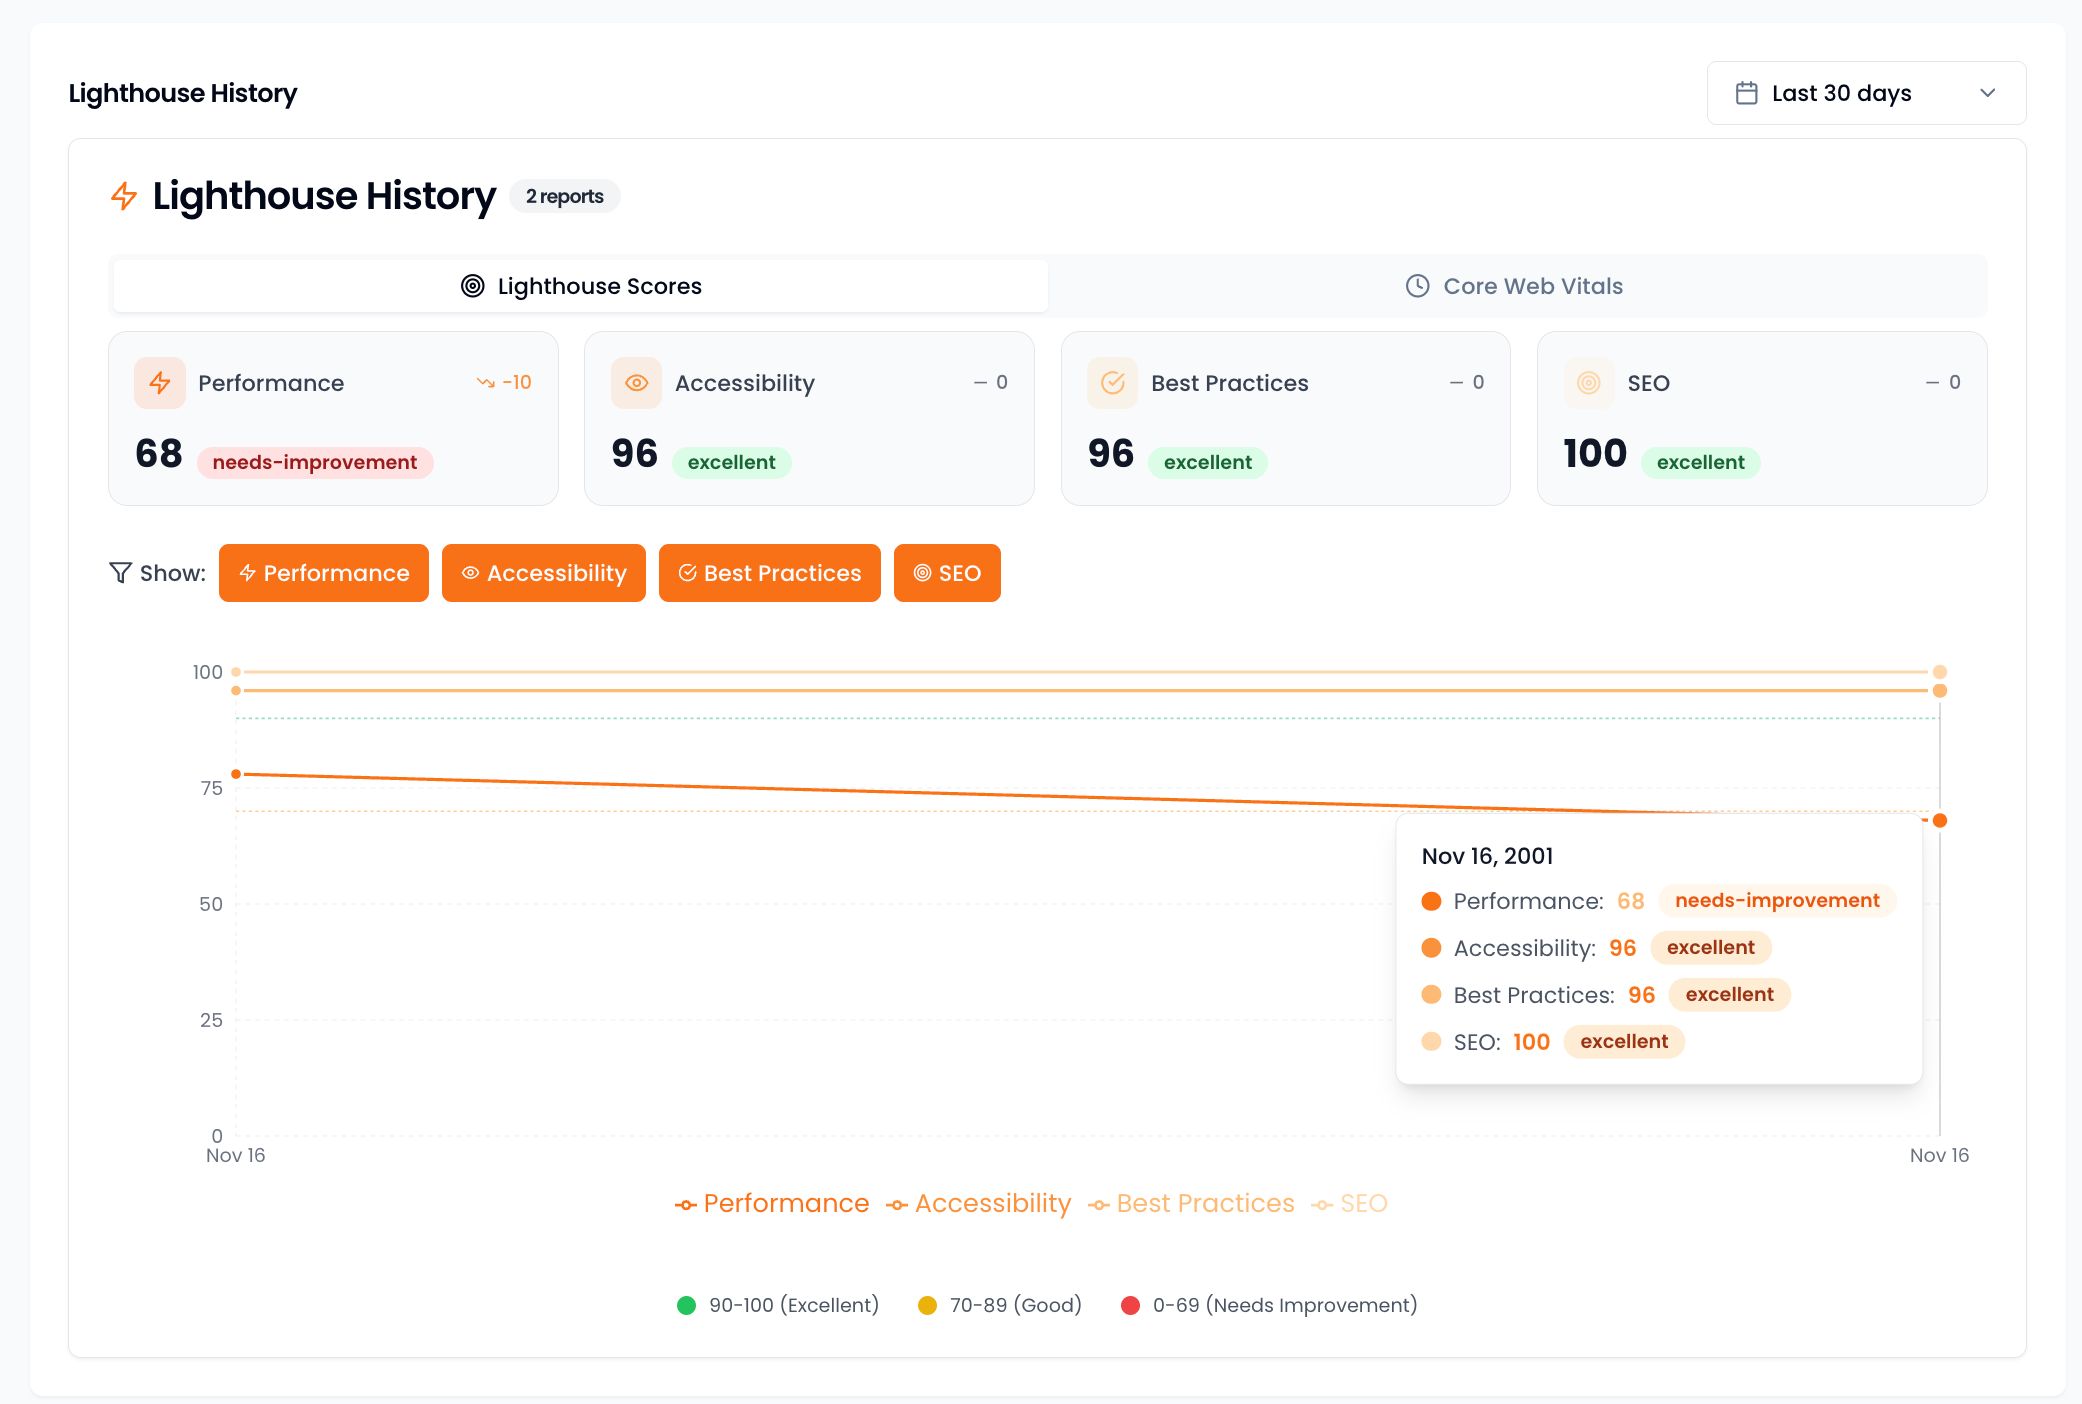Toggle the SEO series filter button
The image size is (2082, 1404).
click(x=947, y=573)
